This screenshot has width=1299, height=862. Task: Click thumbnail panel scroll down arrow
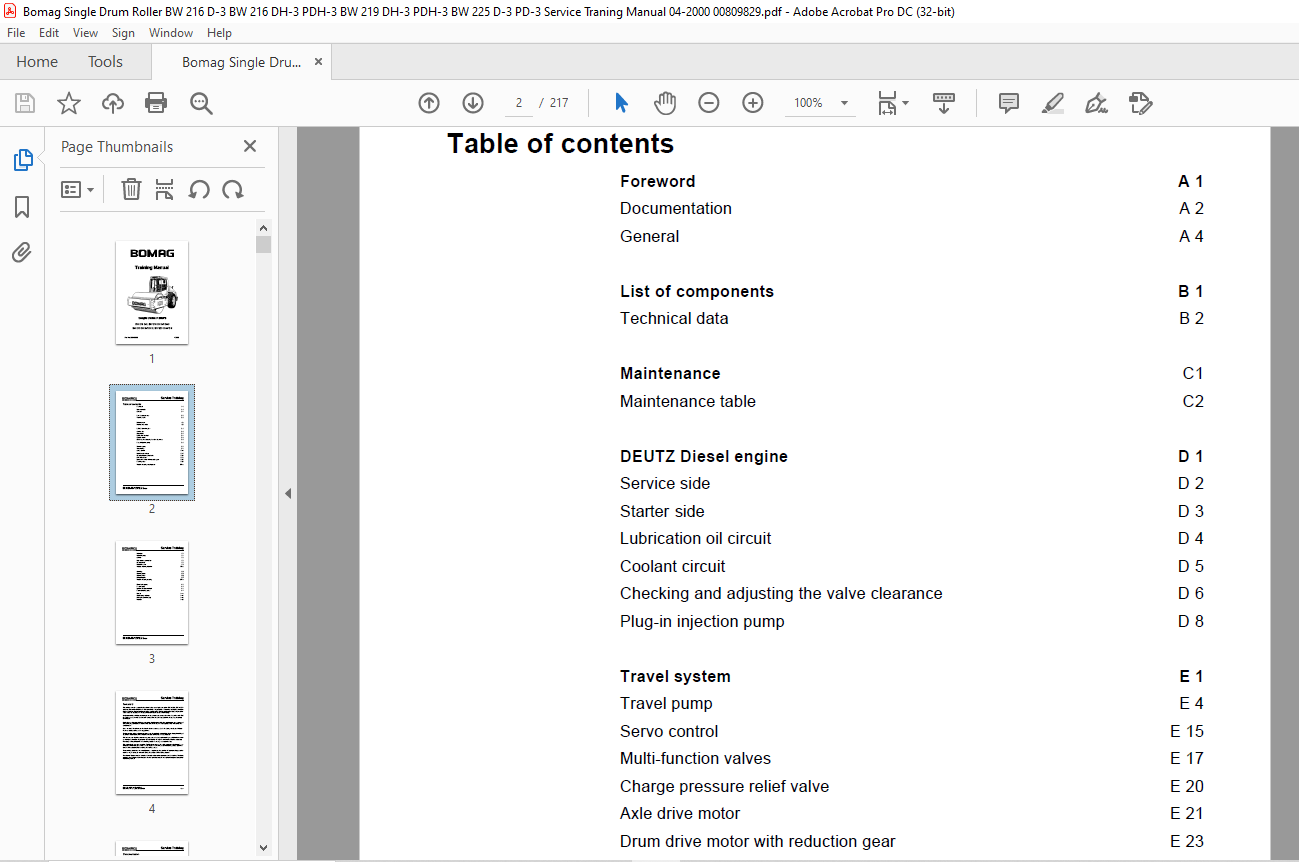click(x=263, y=848)
